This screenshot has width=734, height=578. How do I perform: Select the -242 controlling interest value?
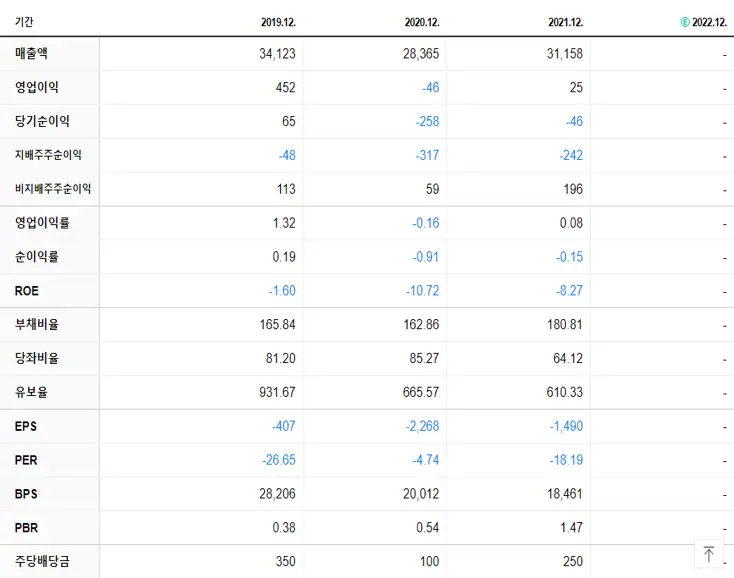point(571,155)
